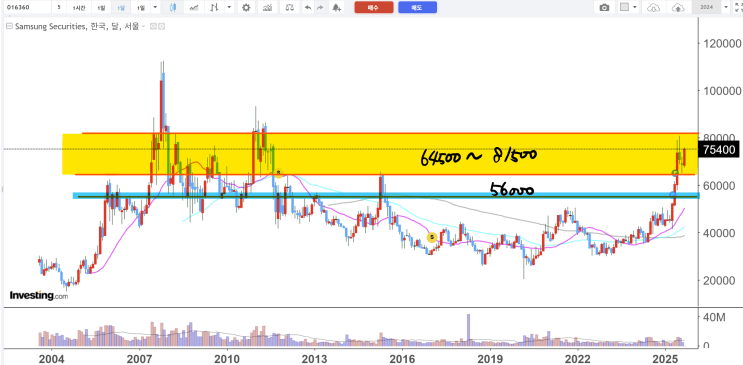The image size is (743, 365).
Task: Load chart layout from cloud download icon
Action: click(x=653, y=8)
